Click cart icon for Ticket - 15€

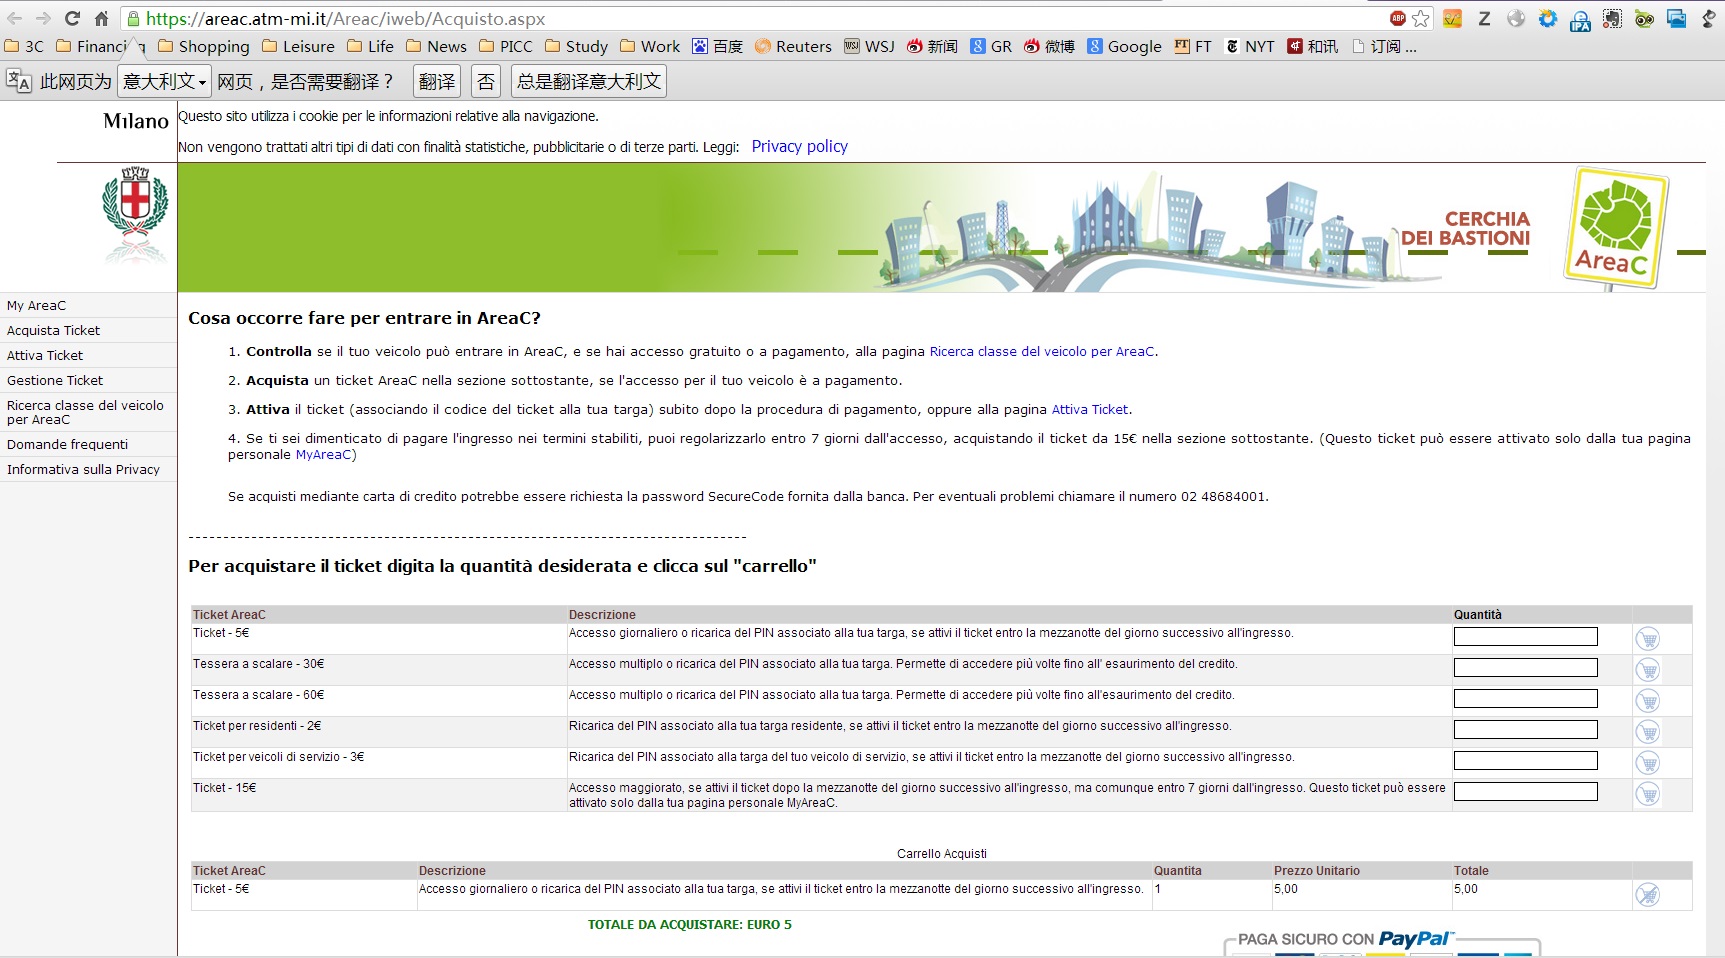click(x=1647, y=794)
